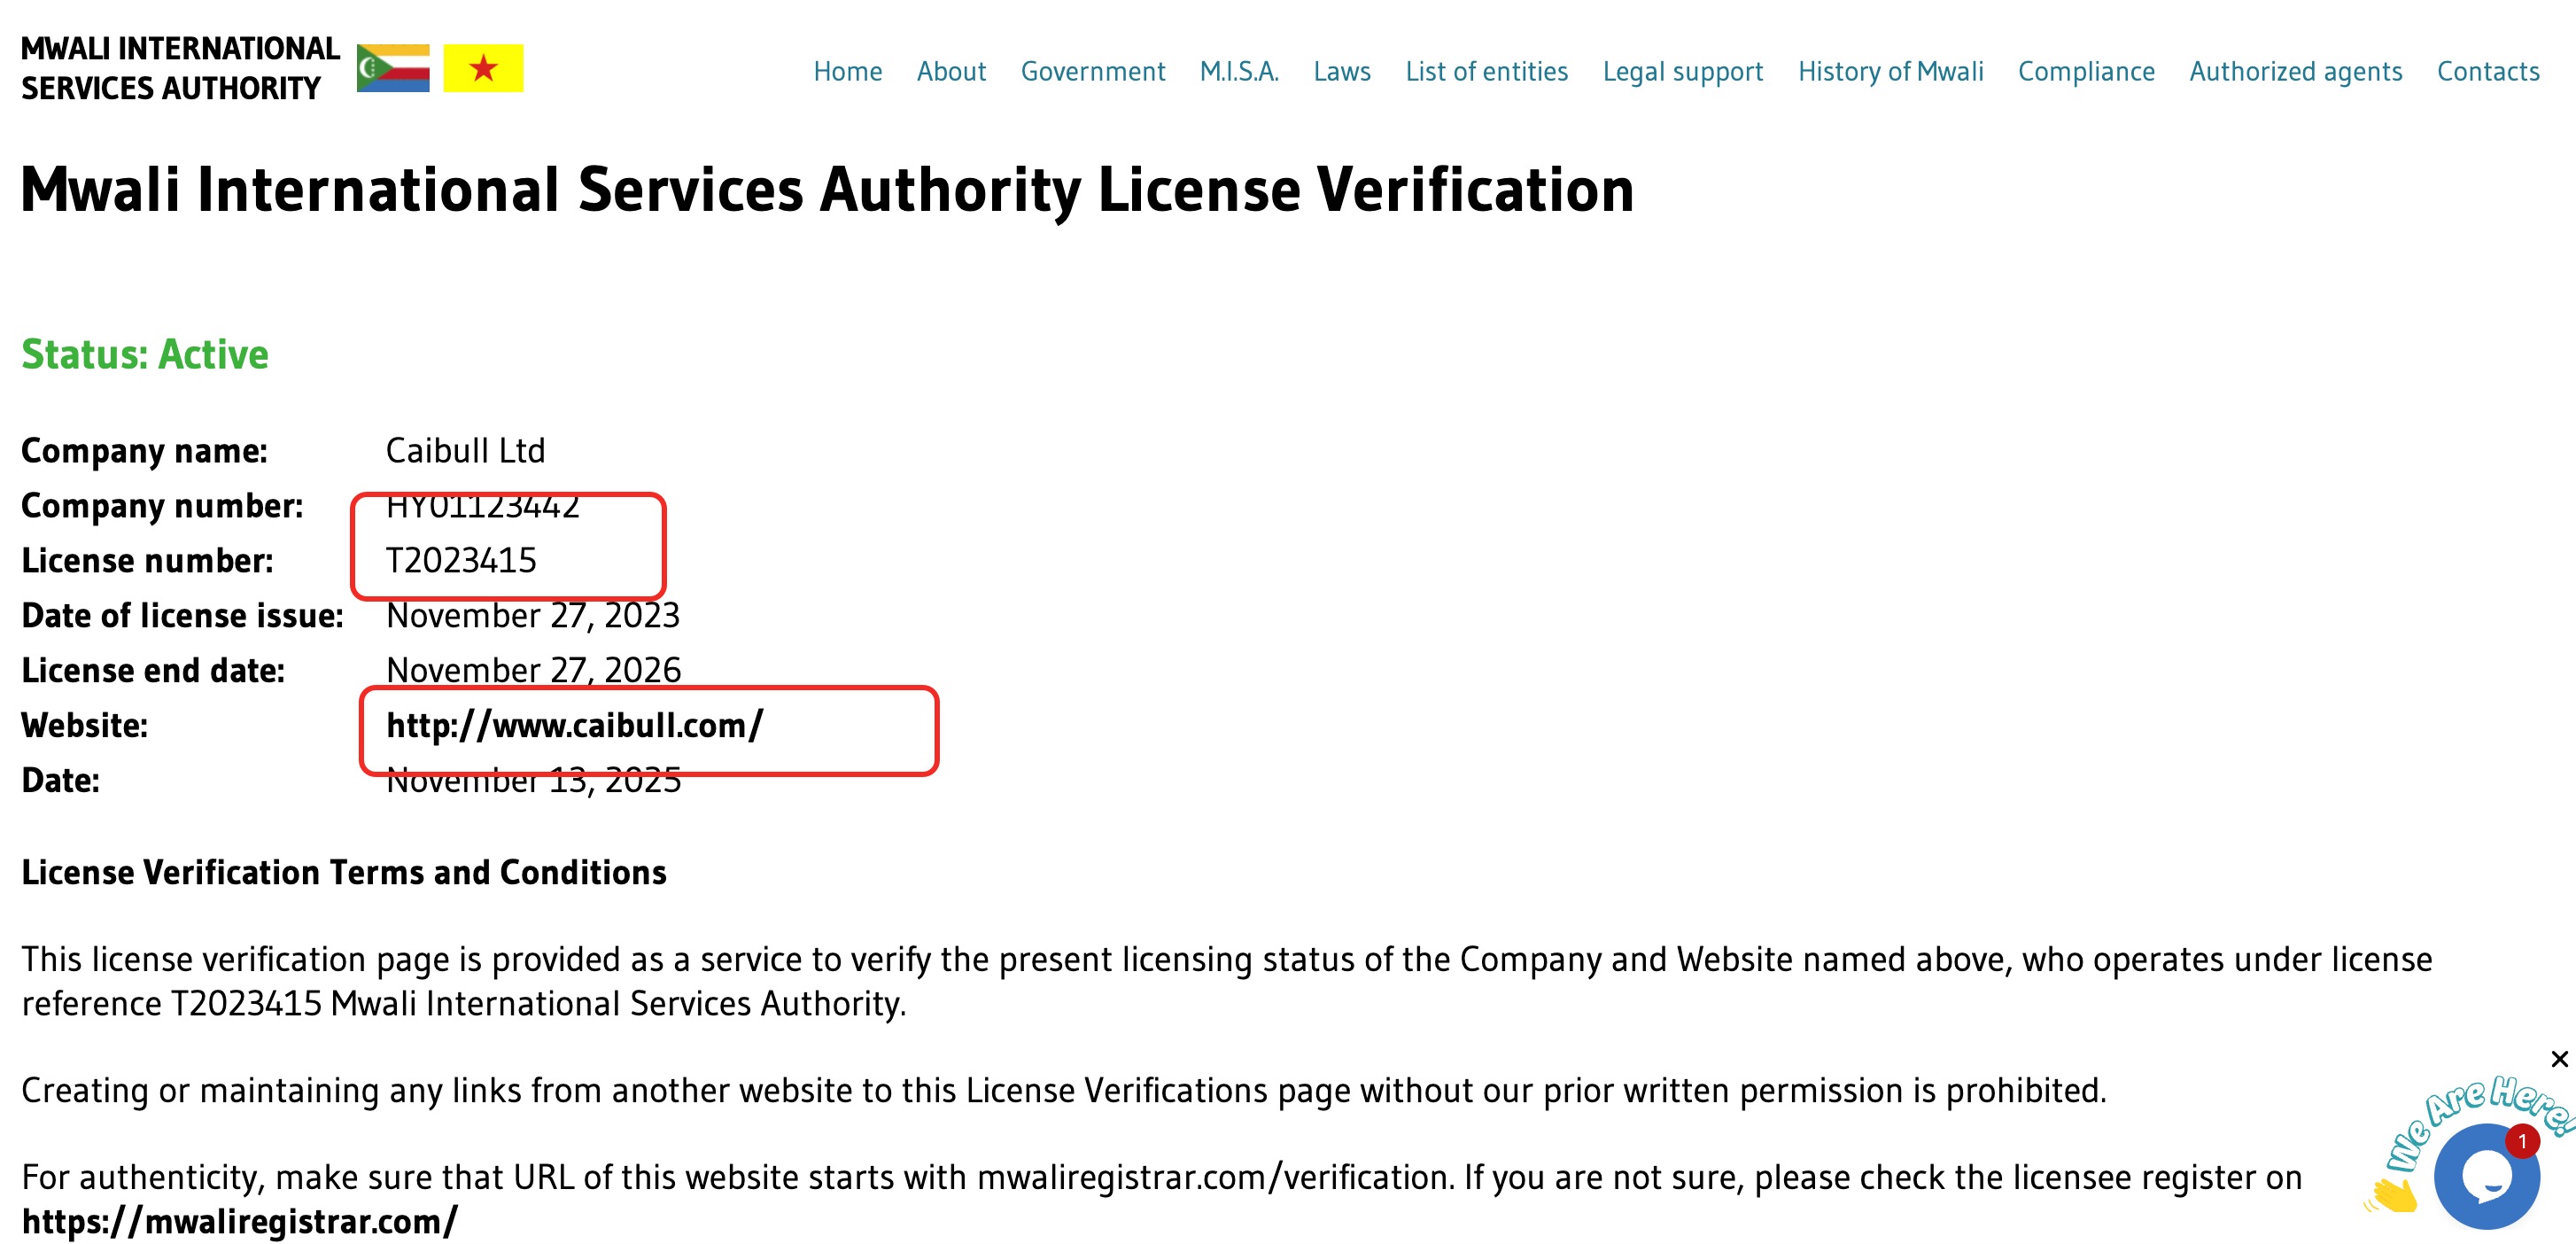Viewport: 2576px width, 1244px height.
Task: Open the chat bubble widget
Action: coord(2486,1176)
